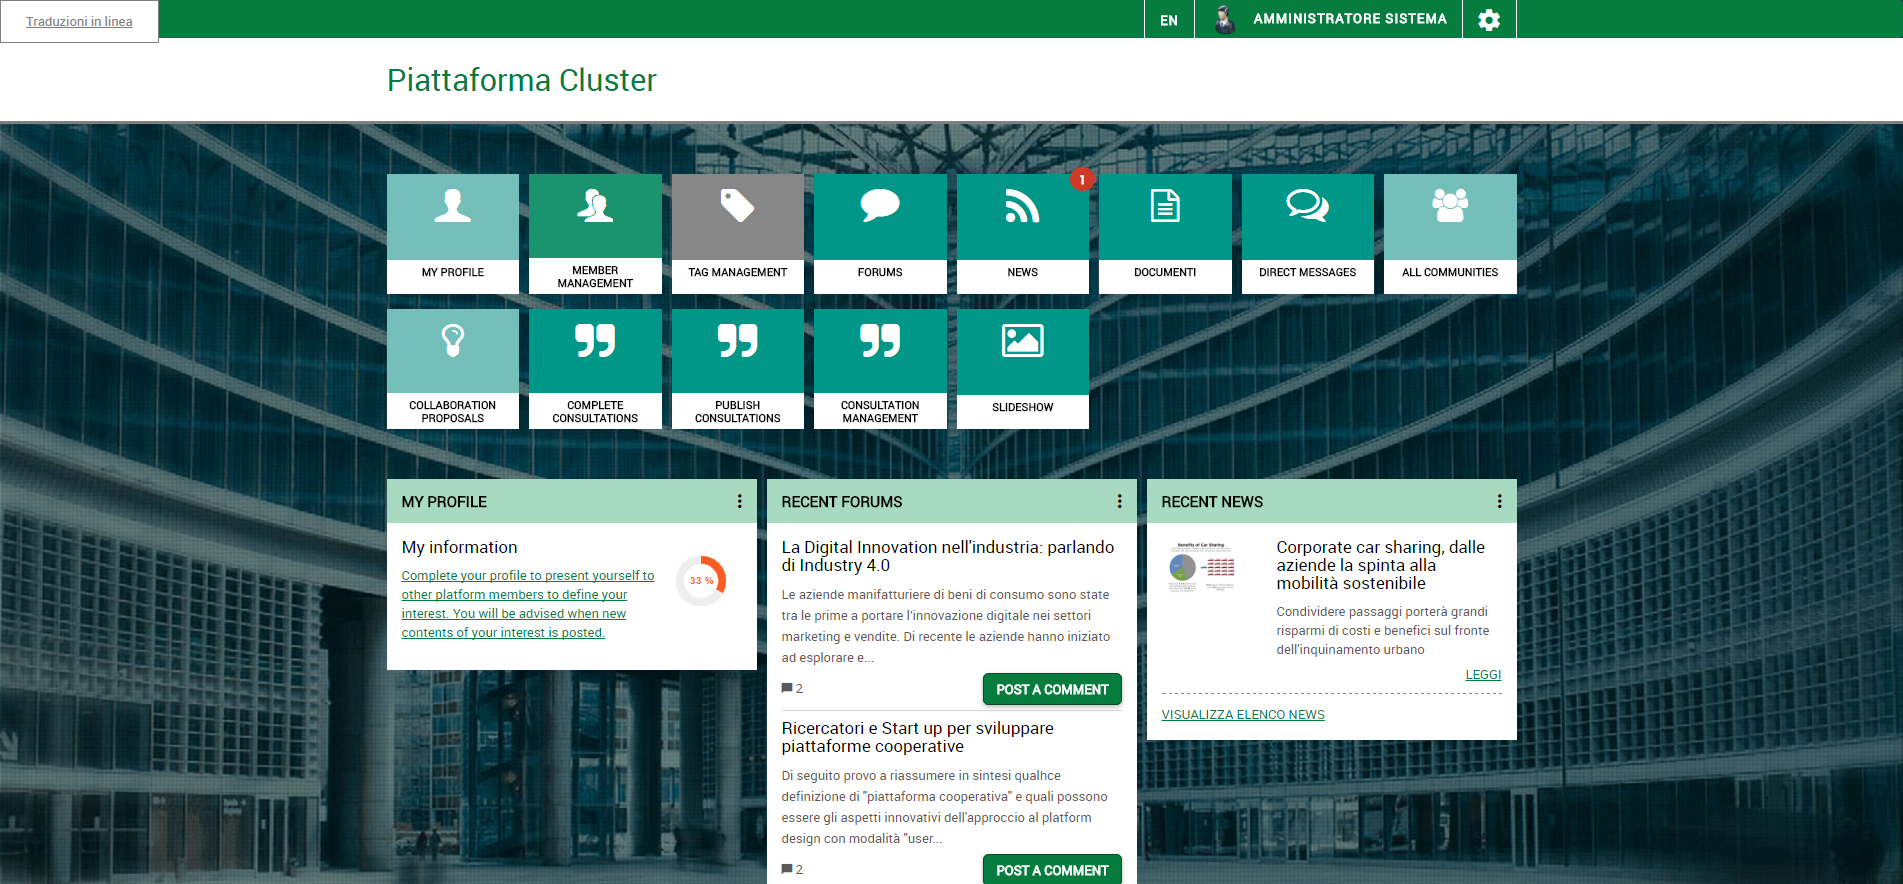Click the RECENT FORUMS panel heading
The height and width of the screenshot is (884, 1903).
(841, 502)
